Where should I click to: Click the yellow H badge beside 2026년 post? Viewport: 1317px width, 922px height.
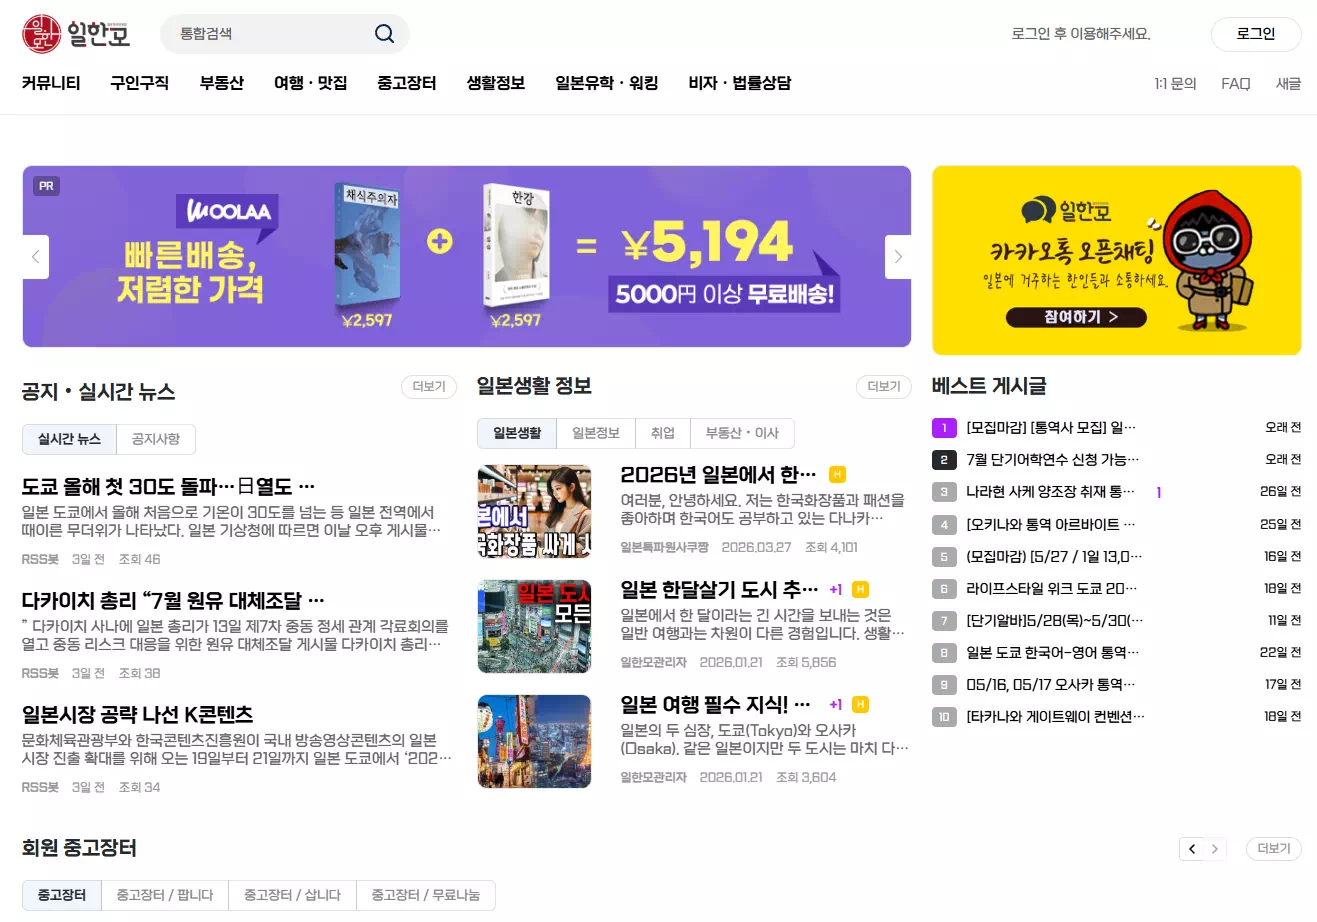tap(838, 474)
